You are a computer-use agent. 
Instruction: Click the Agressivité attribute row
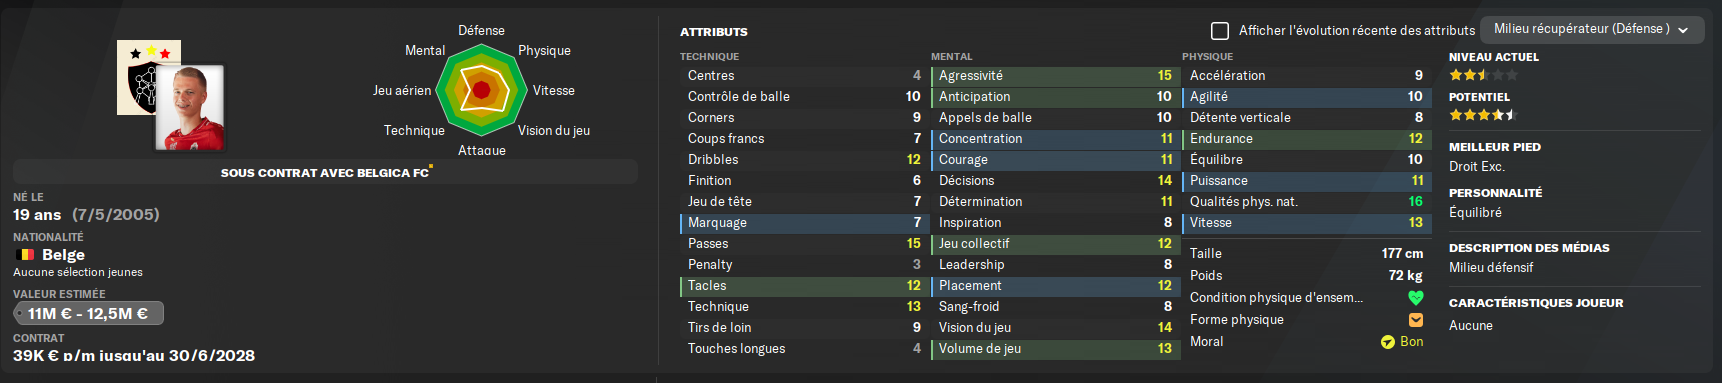(1055, 76)
